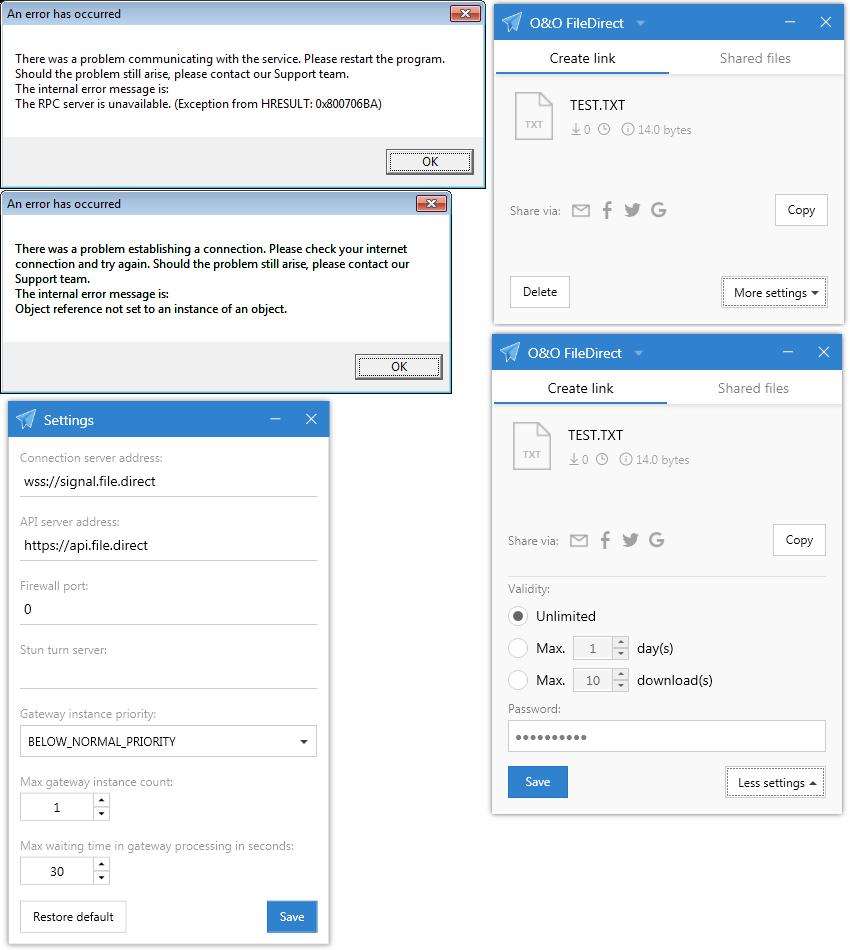Select the Max. day(s) radio button
850x950 pixels.
point(518,648)
